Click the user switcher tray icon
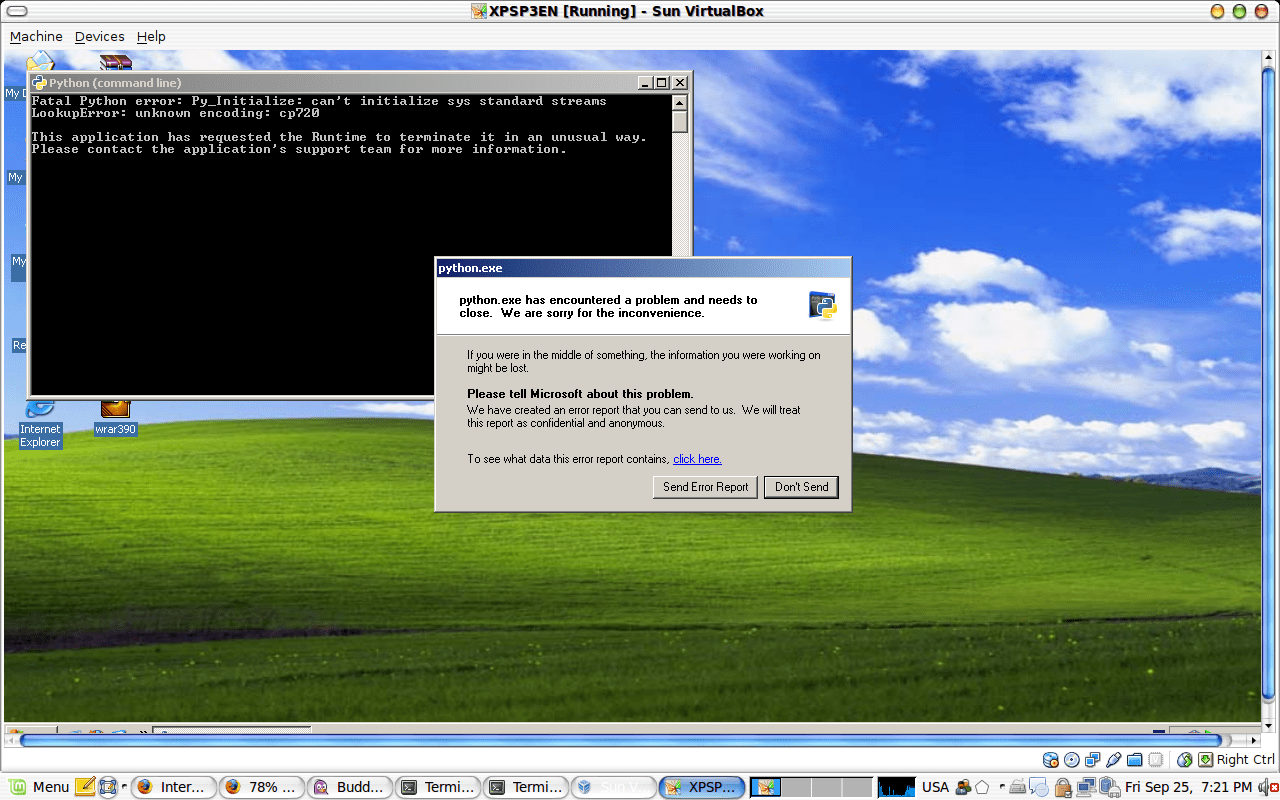 [x=963, y=787]
